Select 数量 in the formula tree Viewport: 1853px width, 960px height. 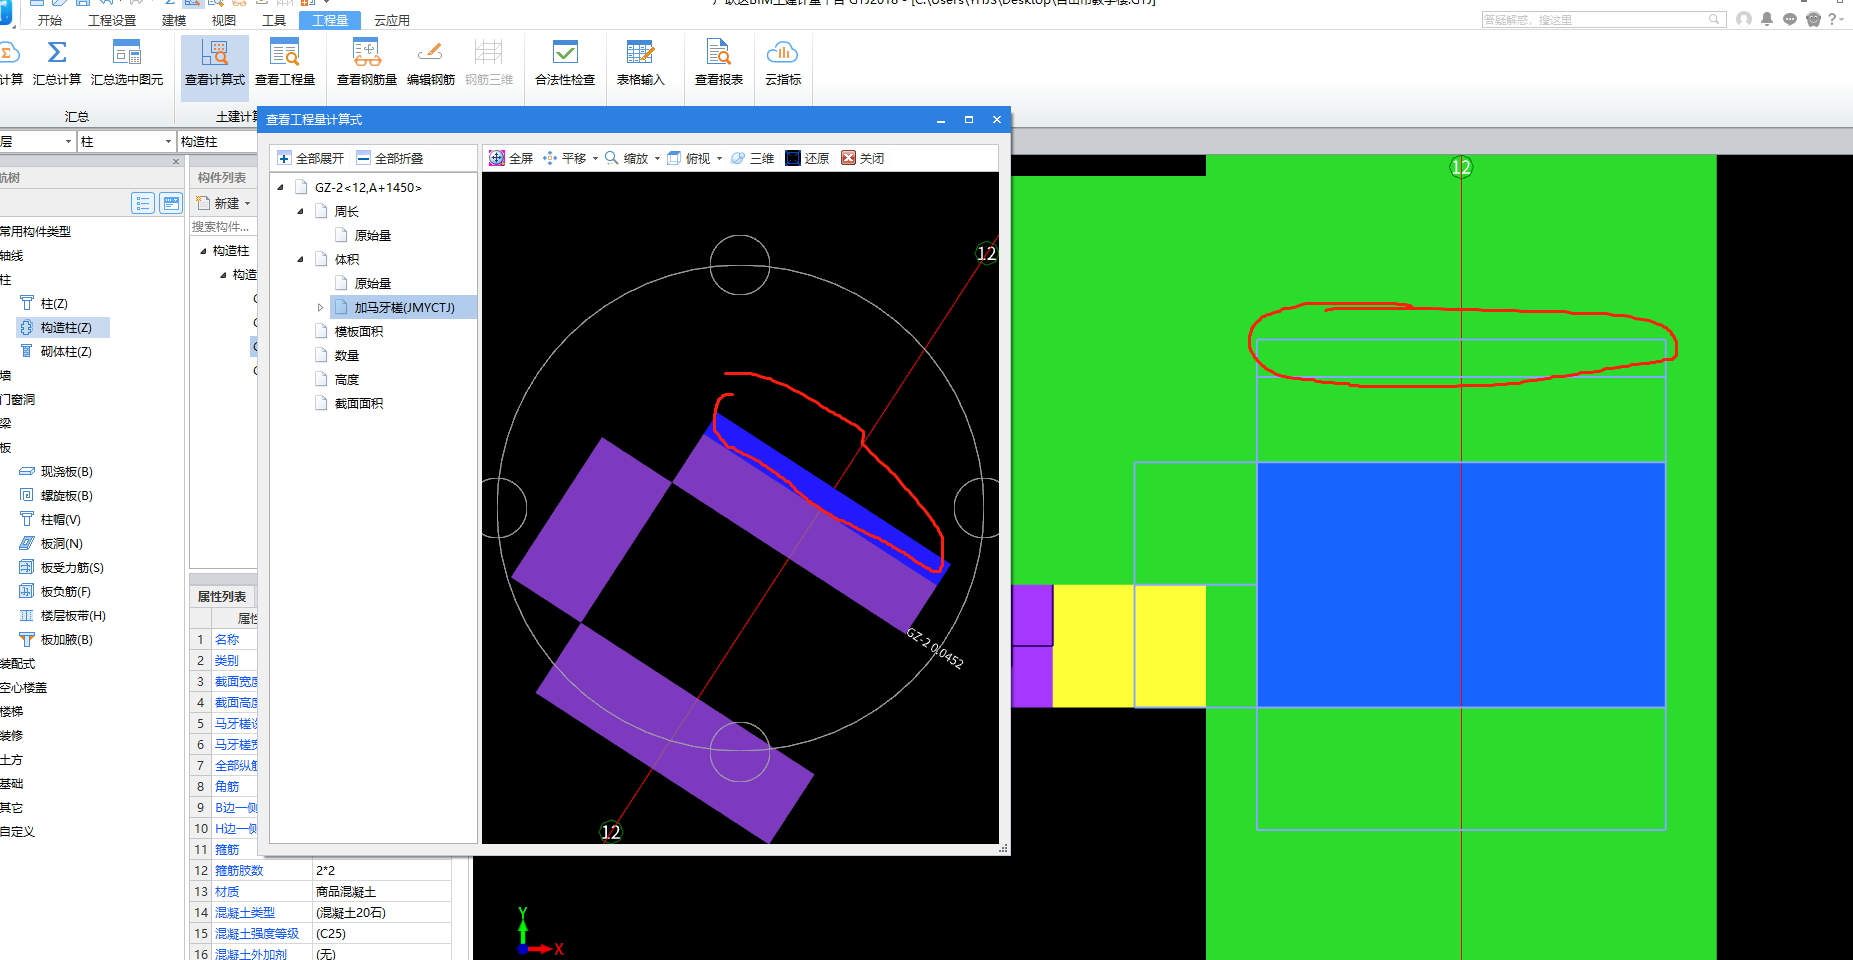coord(347,355)
